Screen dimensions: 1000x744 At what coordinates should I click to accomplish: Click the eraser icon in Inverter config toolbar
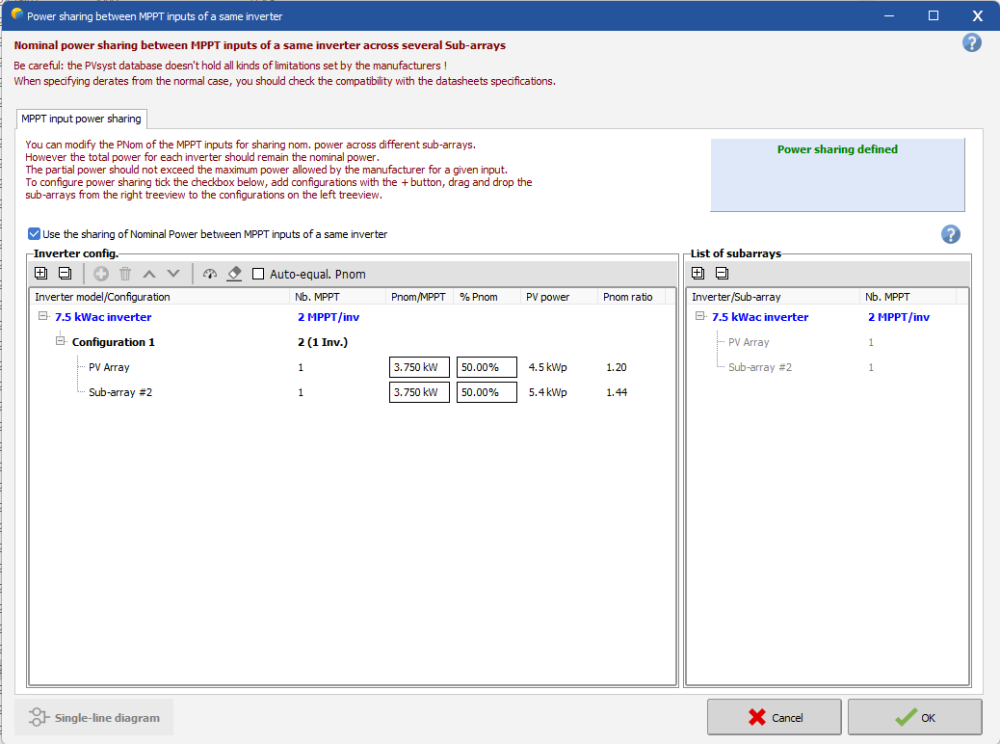(234, 273)
